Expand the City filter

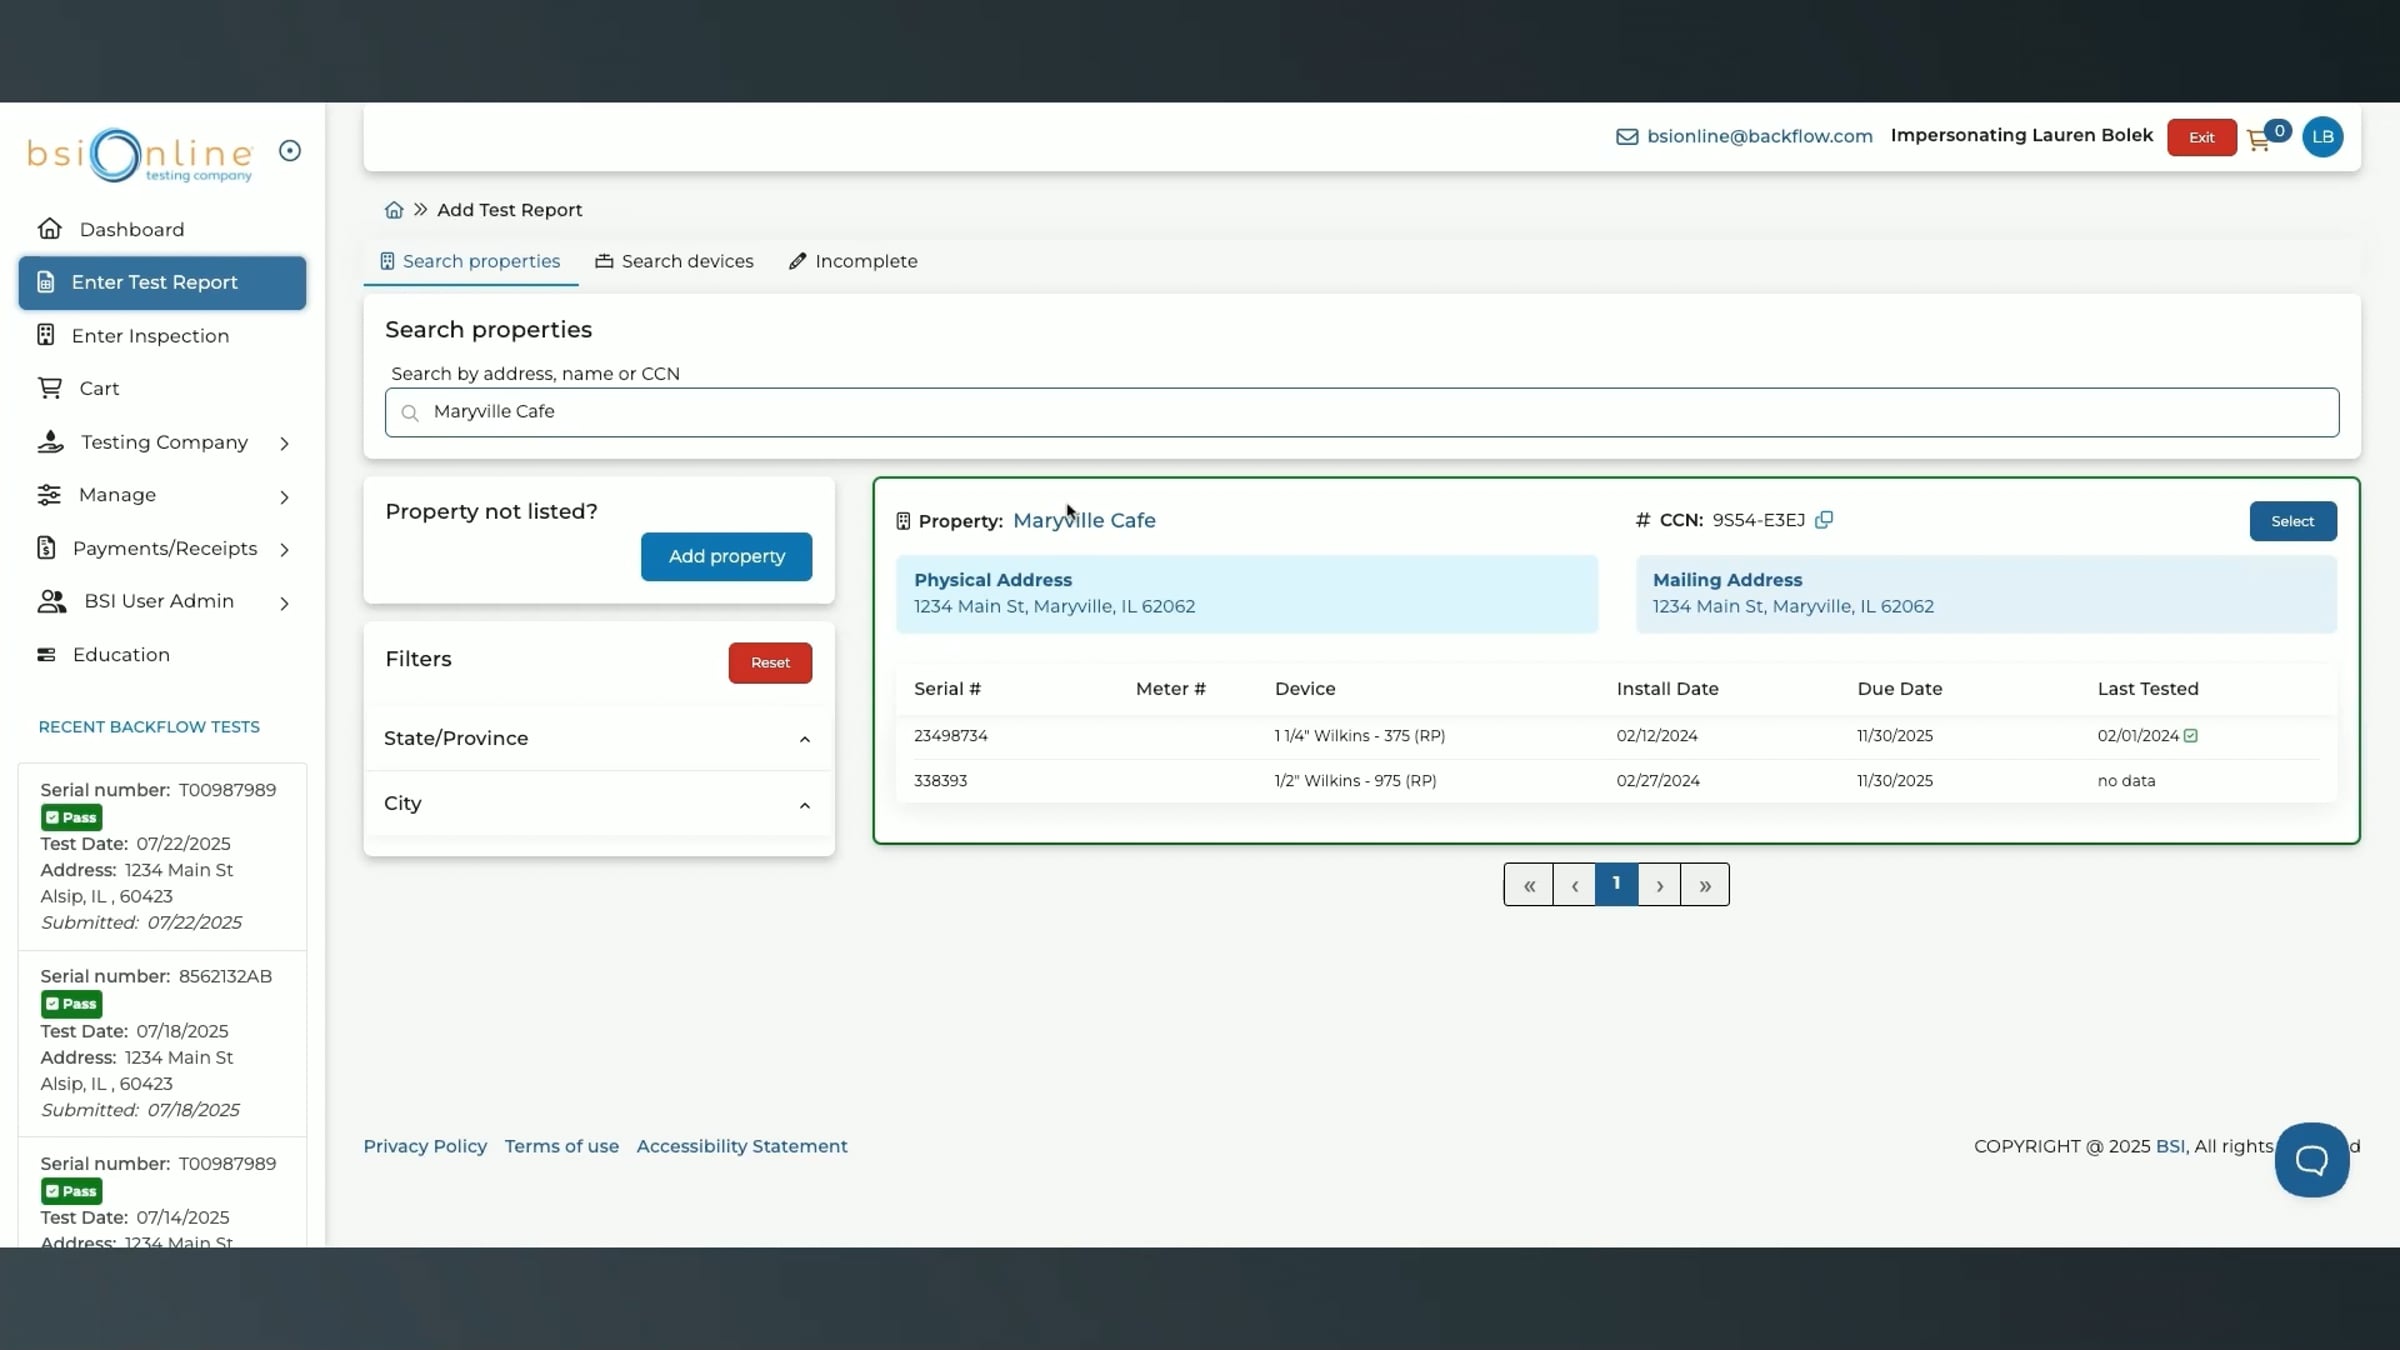598,805
